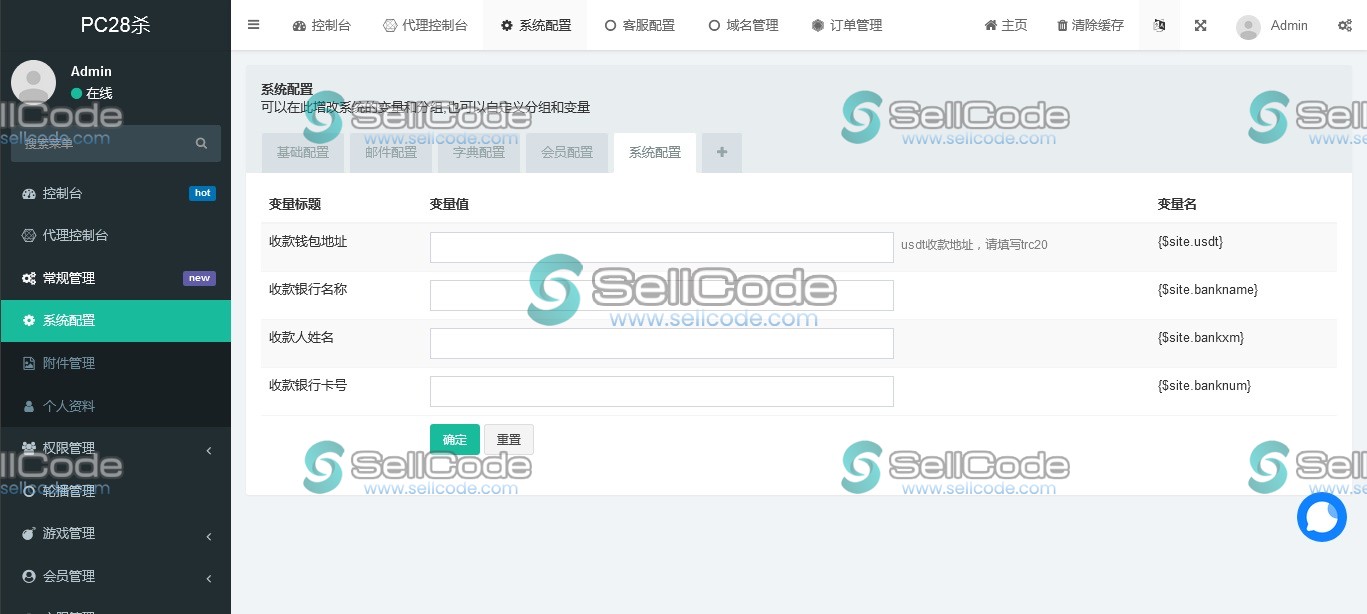Click the gear icon on the 系统配置 top tab

click(507, 26)
